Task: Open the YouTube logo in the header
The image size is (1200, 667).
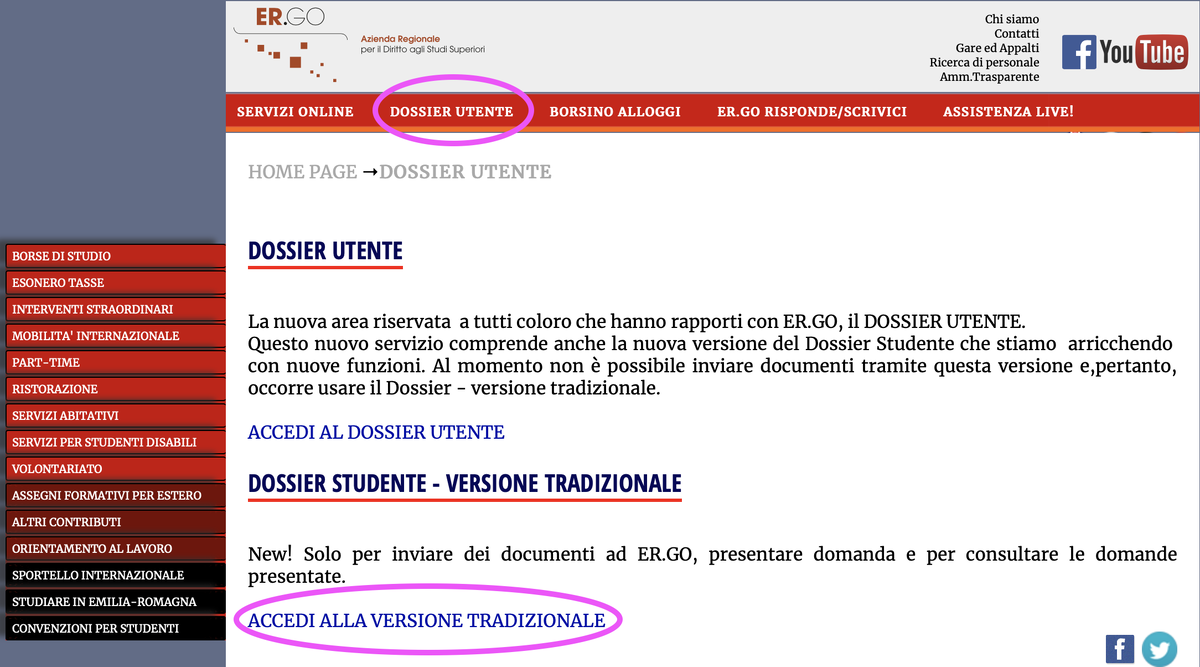Action: [x=1143, y=52]
